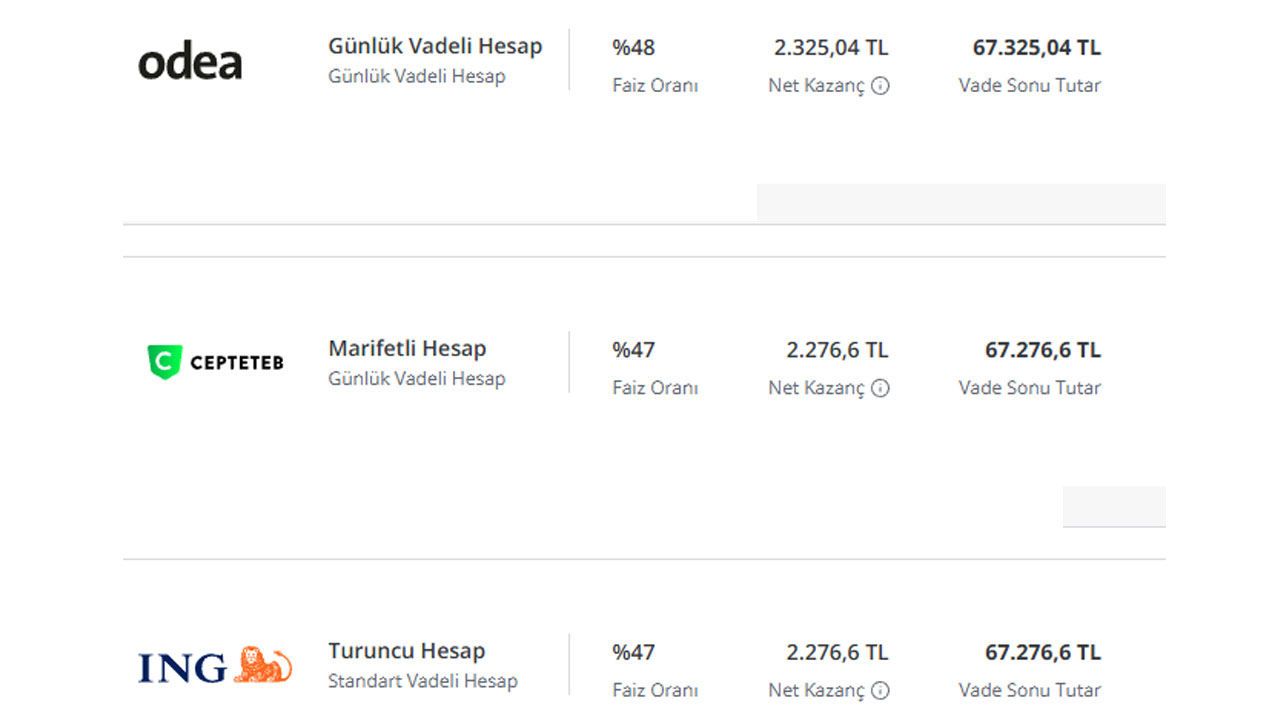Select the ING %47 Faiz Oranı value

[634, 652]
